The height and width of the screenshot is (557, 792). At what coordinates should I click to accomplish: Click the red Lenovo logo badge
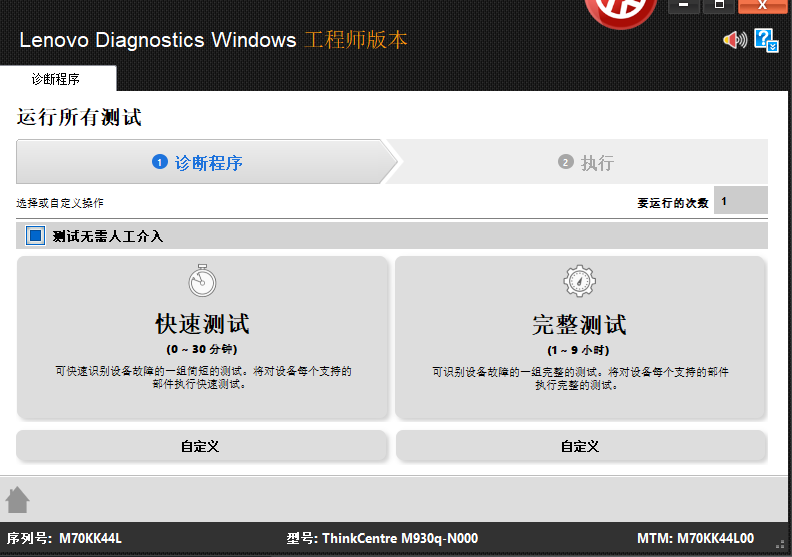tap(621, 13)
